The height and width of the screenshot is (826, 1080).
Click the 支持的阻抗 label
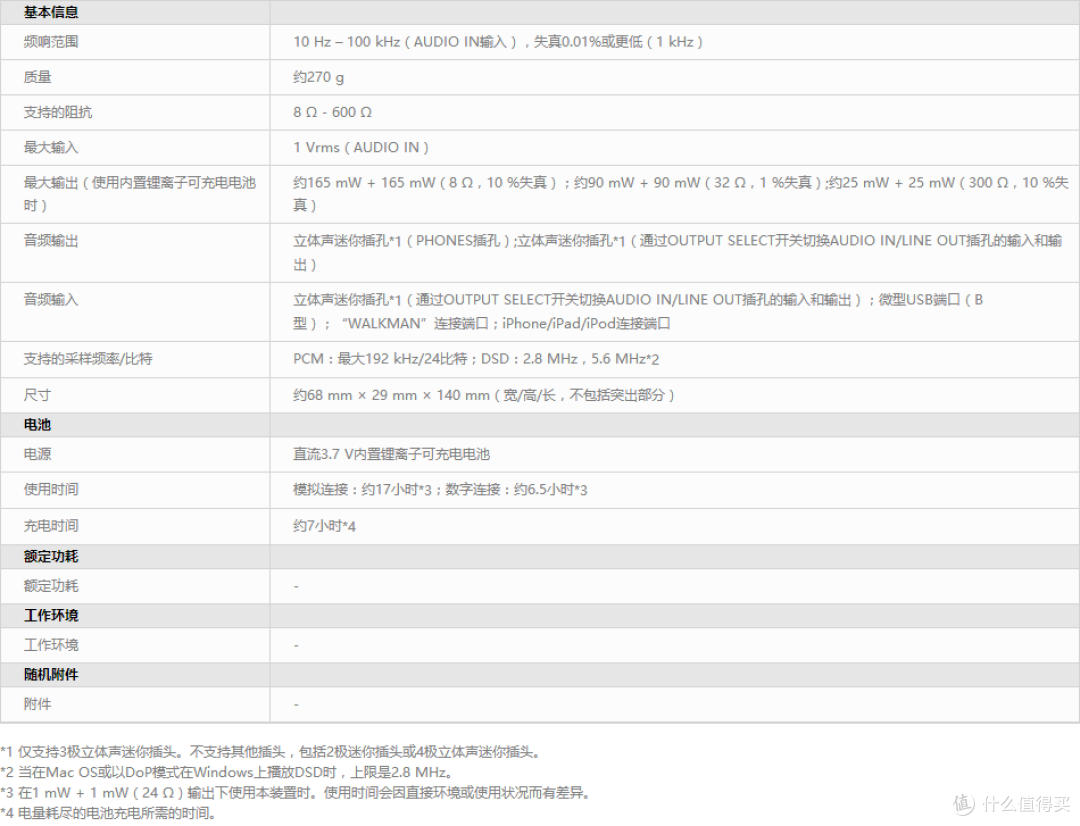[x=58, y=112]
